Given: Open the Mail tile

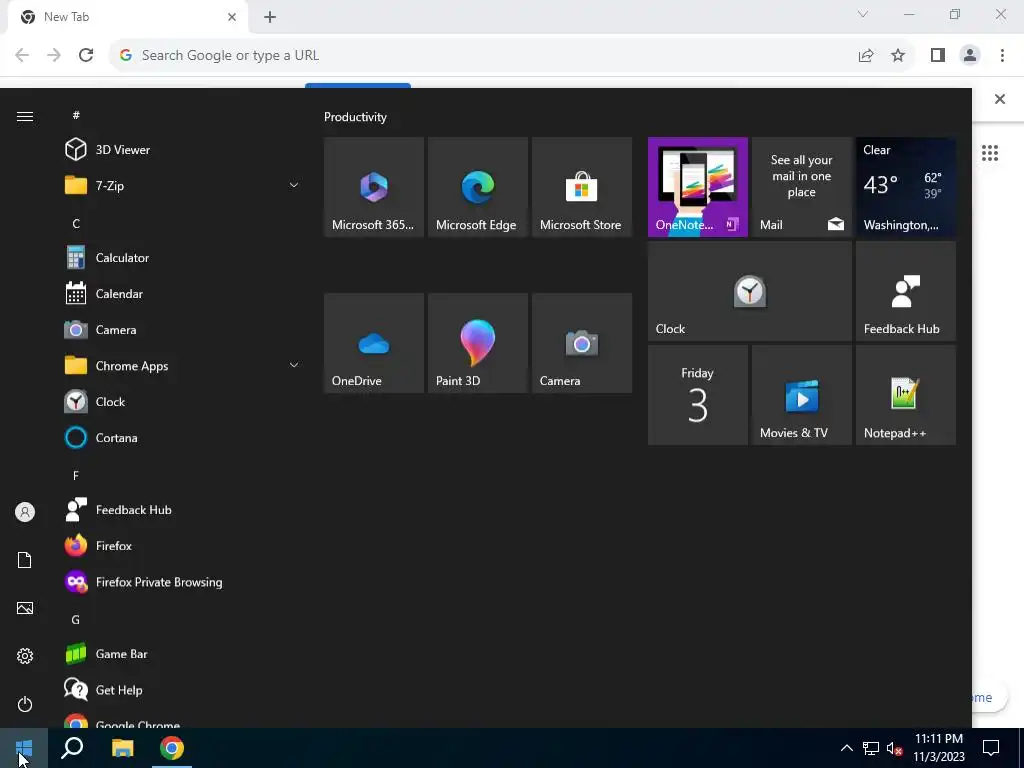Looking at the screenshot, I should pos(802,187).
